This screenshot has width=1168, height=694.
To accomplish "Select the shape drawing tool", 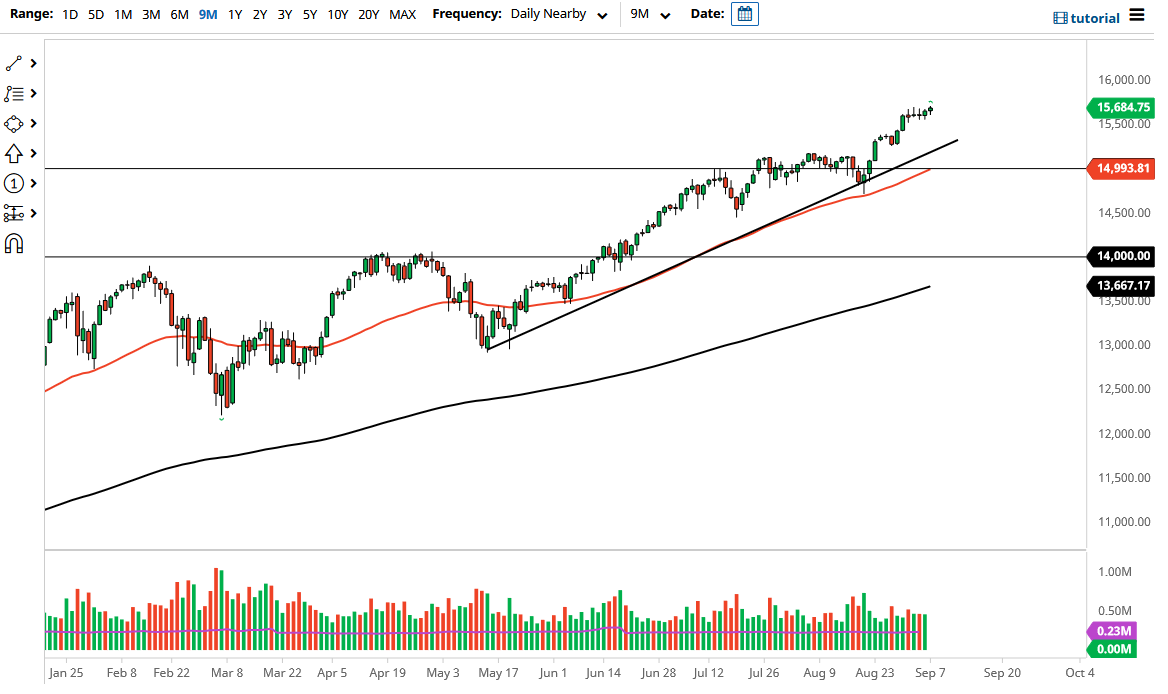I will pyautogui.click(x=14, y=123).
